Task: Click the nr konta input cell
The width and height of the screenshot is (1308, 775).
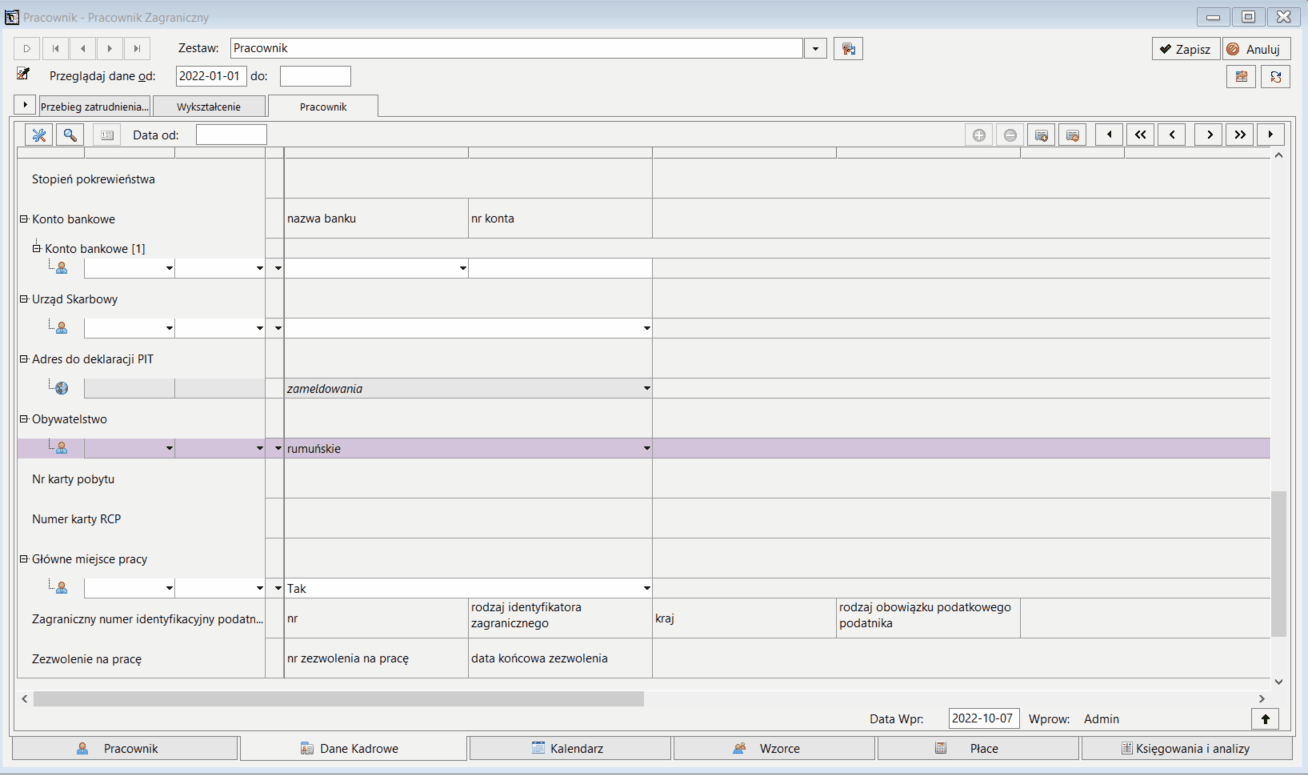Action: click(560, 268)
